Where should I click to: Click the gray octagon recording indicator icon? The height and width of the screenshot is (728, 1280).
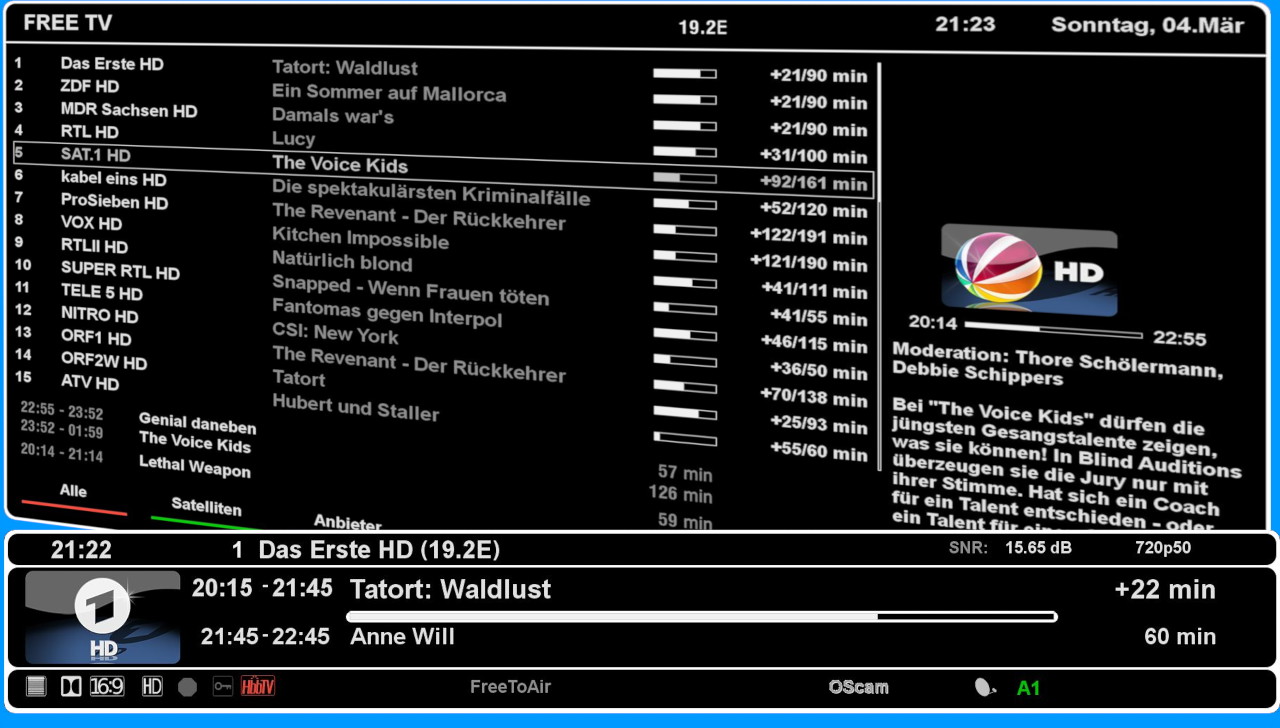[x=187, y=687]
